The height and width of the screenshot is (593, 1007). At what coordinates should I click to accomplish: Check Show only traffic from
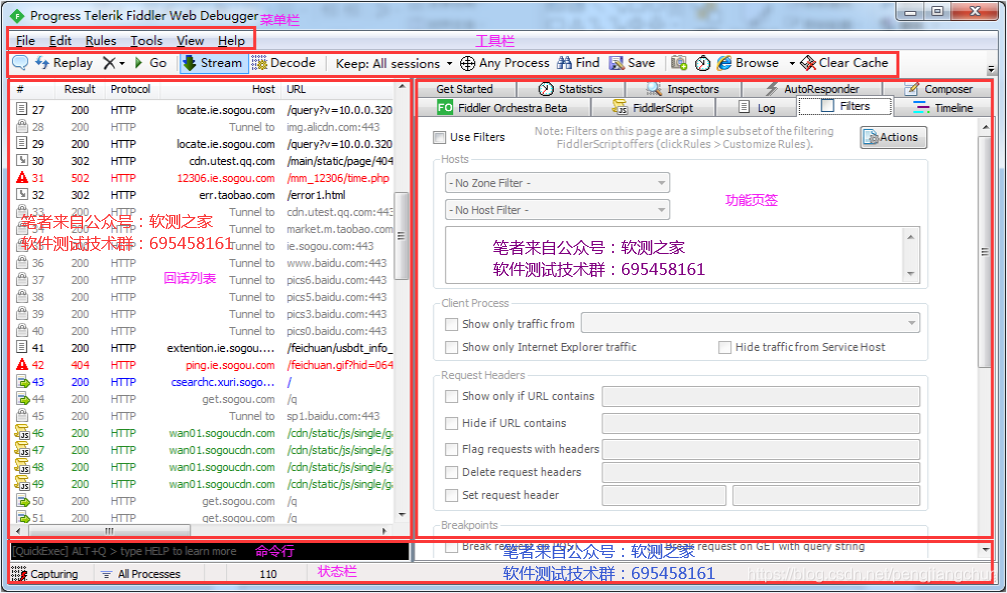coord(451,324)
